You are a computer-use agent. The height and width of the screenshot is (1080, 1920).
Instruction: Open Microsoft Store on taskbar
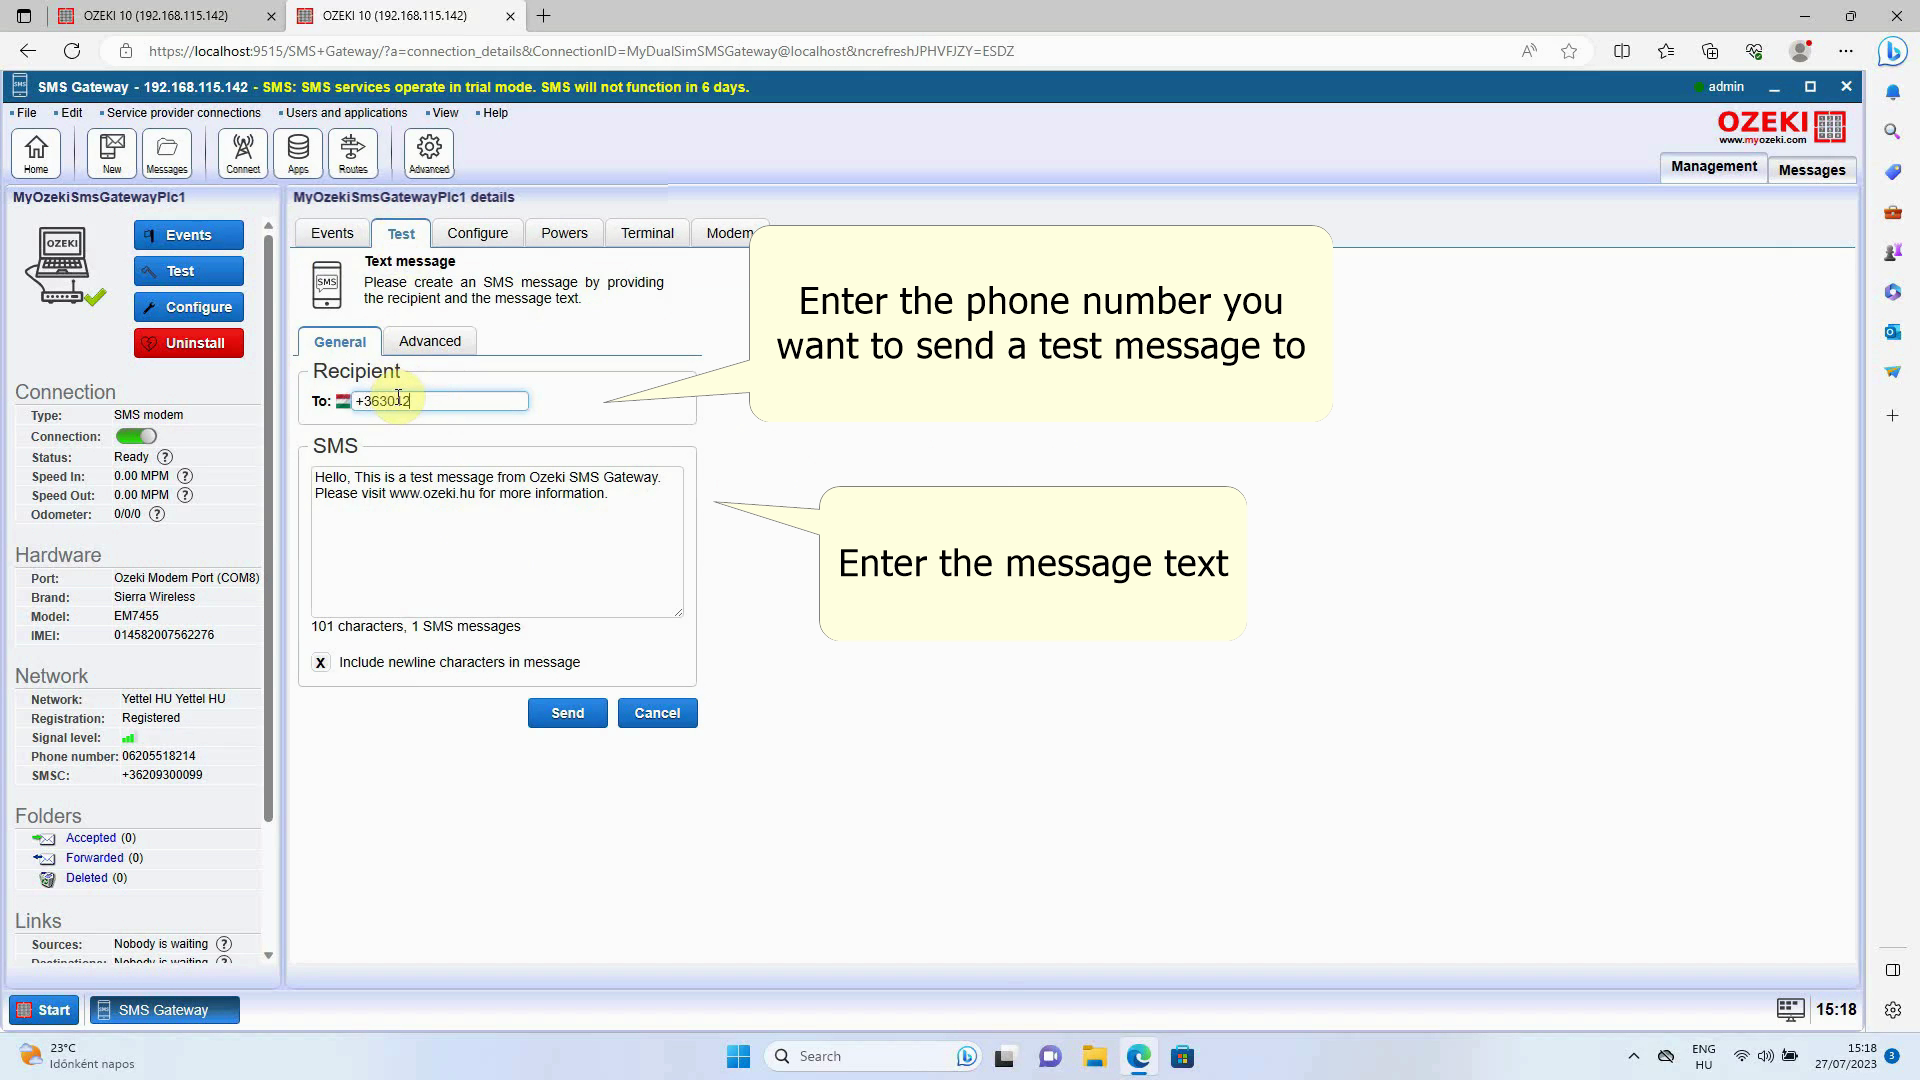tap(1182, 1057)
